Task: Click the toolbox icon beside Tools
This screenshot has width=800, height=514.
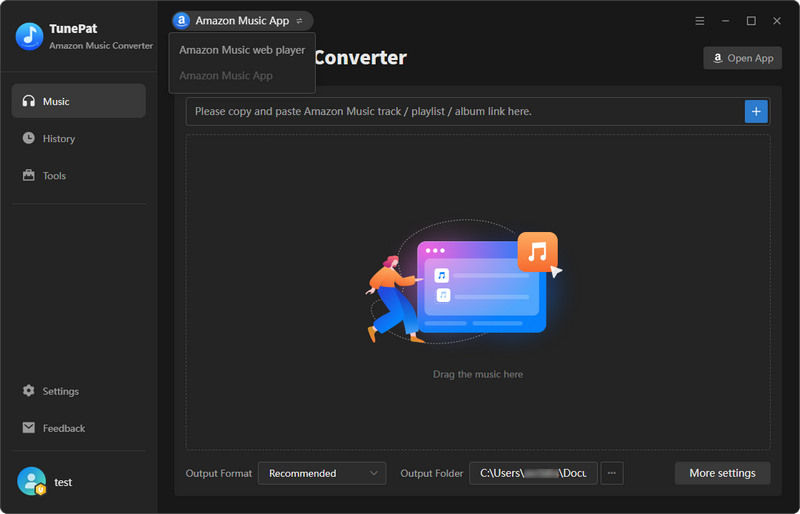Action: pos(29,175)
